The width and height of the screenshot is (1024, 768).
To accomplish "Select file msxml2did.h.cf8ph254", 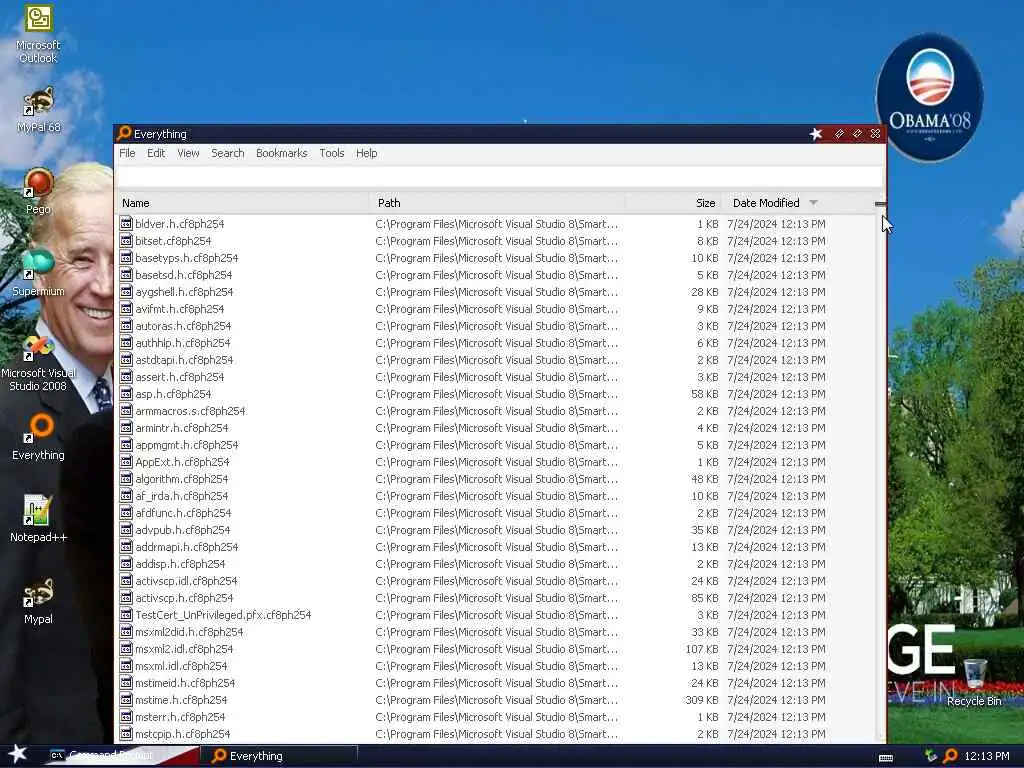I will 189,632.
